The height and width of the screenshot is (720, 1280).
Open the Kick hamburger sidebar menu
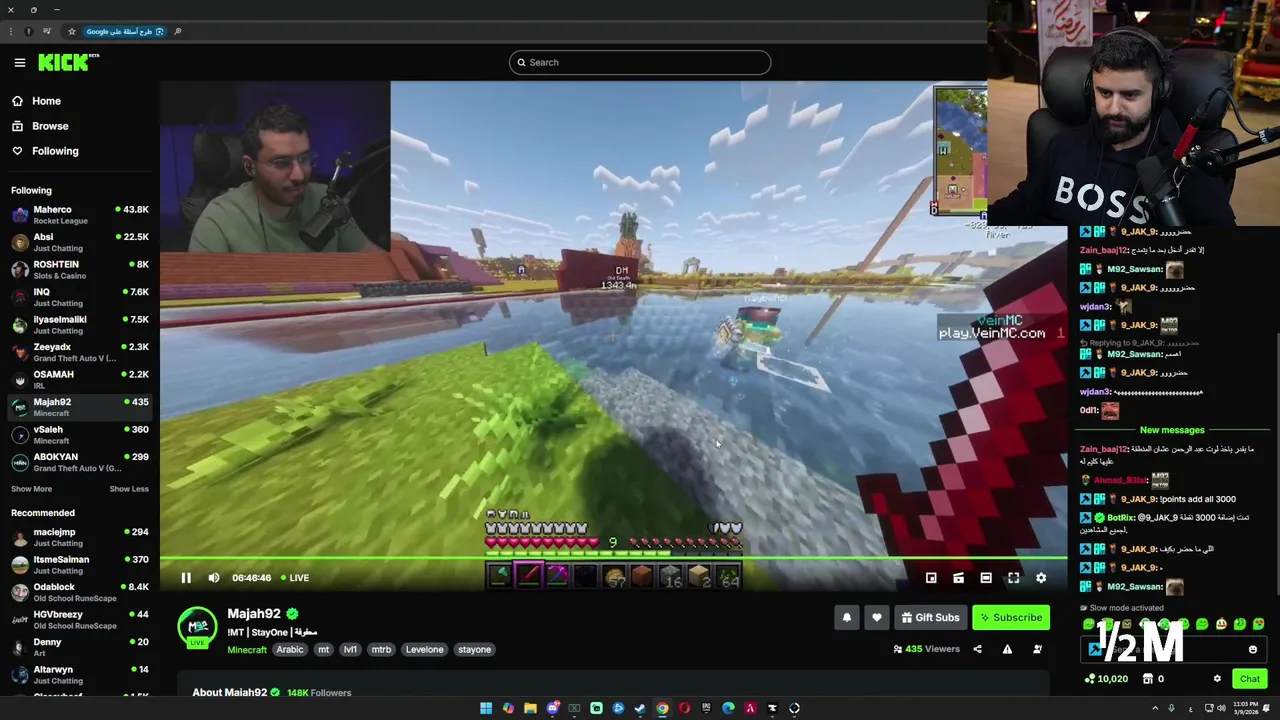pos(19,63)
